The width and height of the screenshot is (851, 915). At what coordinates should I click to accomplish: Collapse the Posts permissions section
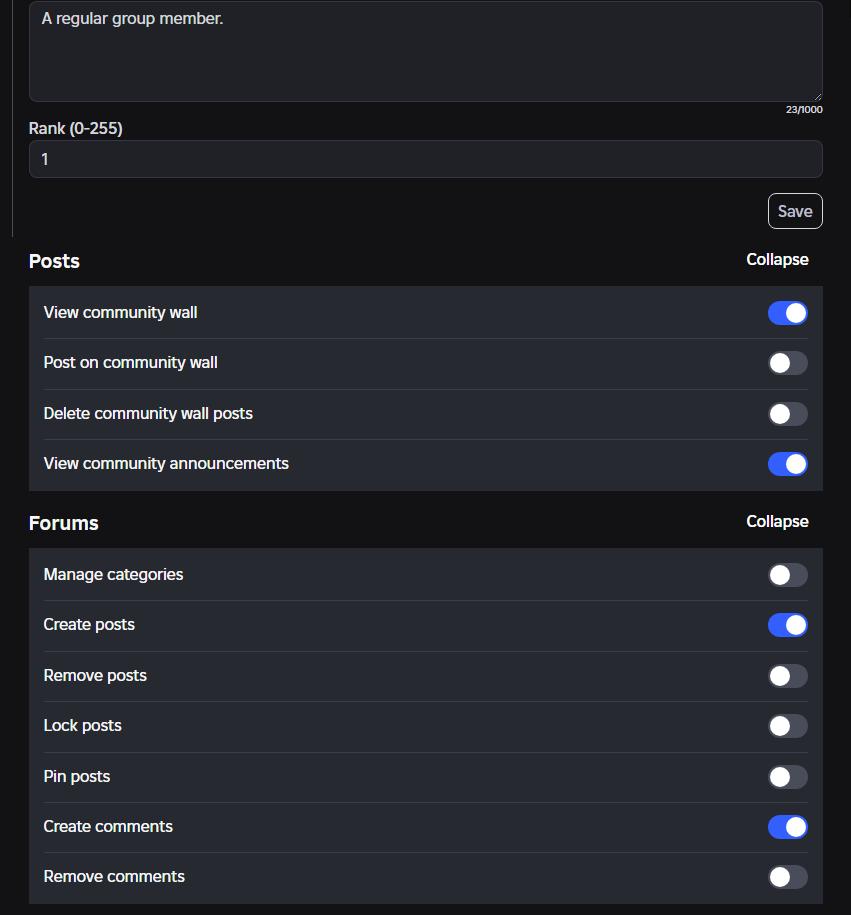pos(777,260)
